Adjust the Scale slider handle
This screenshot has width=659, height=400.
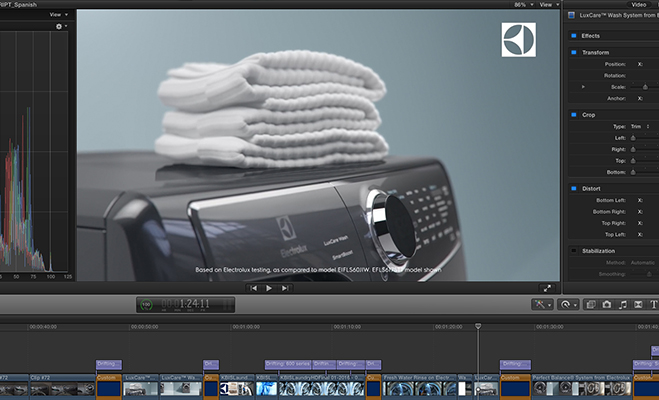(645, 87)
